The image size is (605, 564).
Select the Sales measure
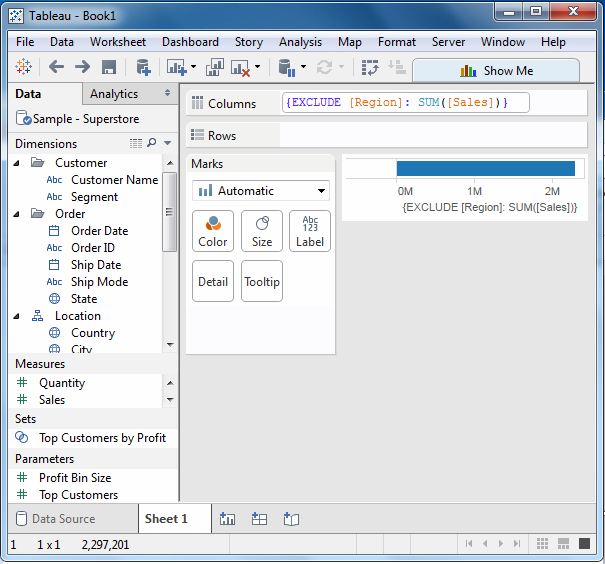pos(52,400)
